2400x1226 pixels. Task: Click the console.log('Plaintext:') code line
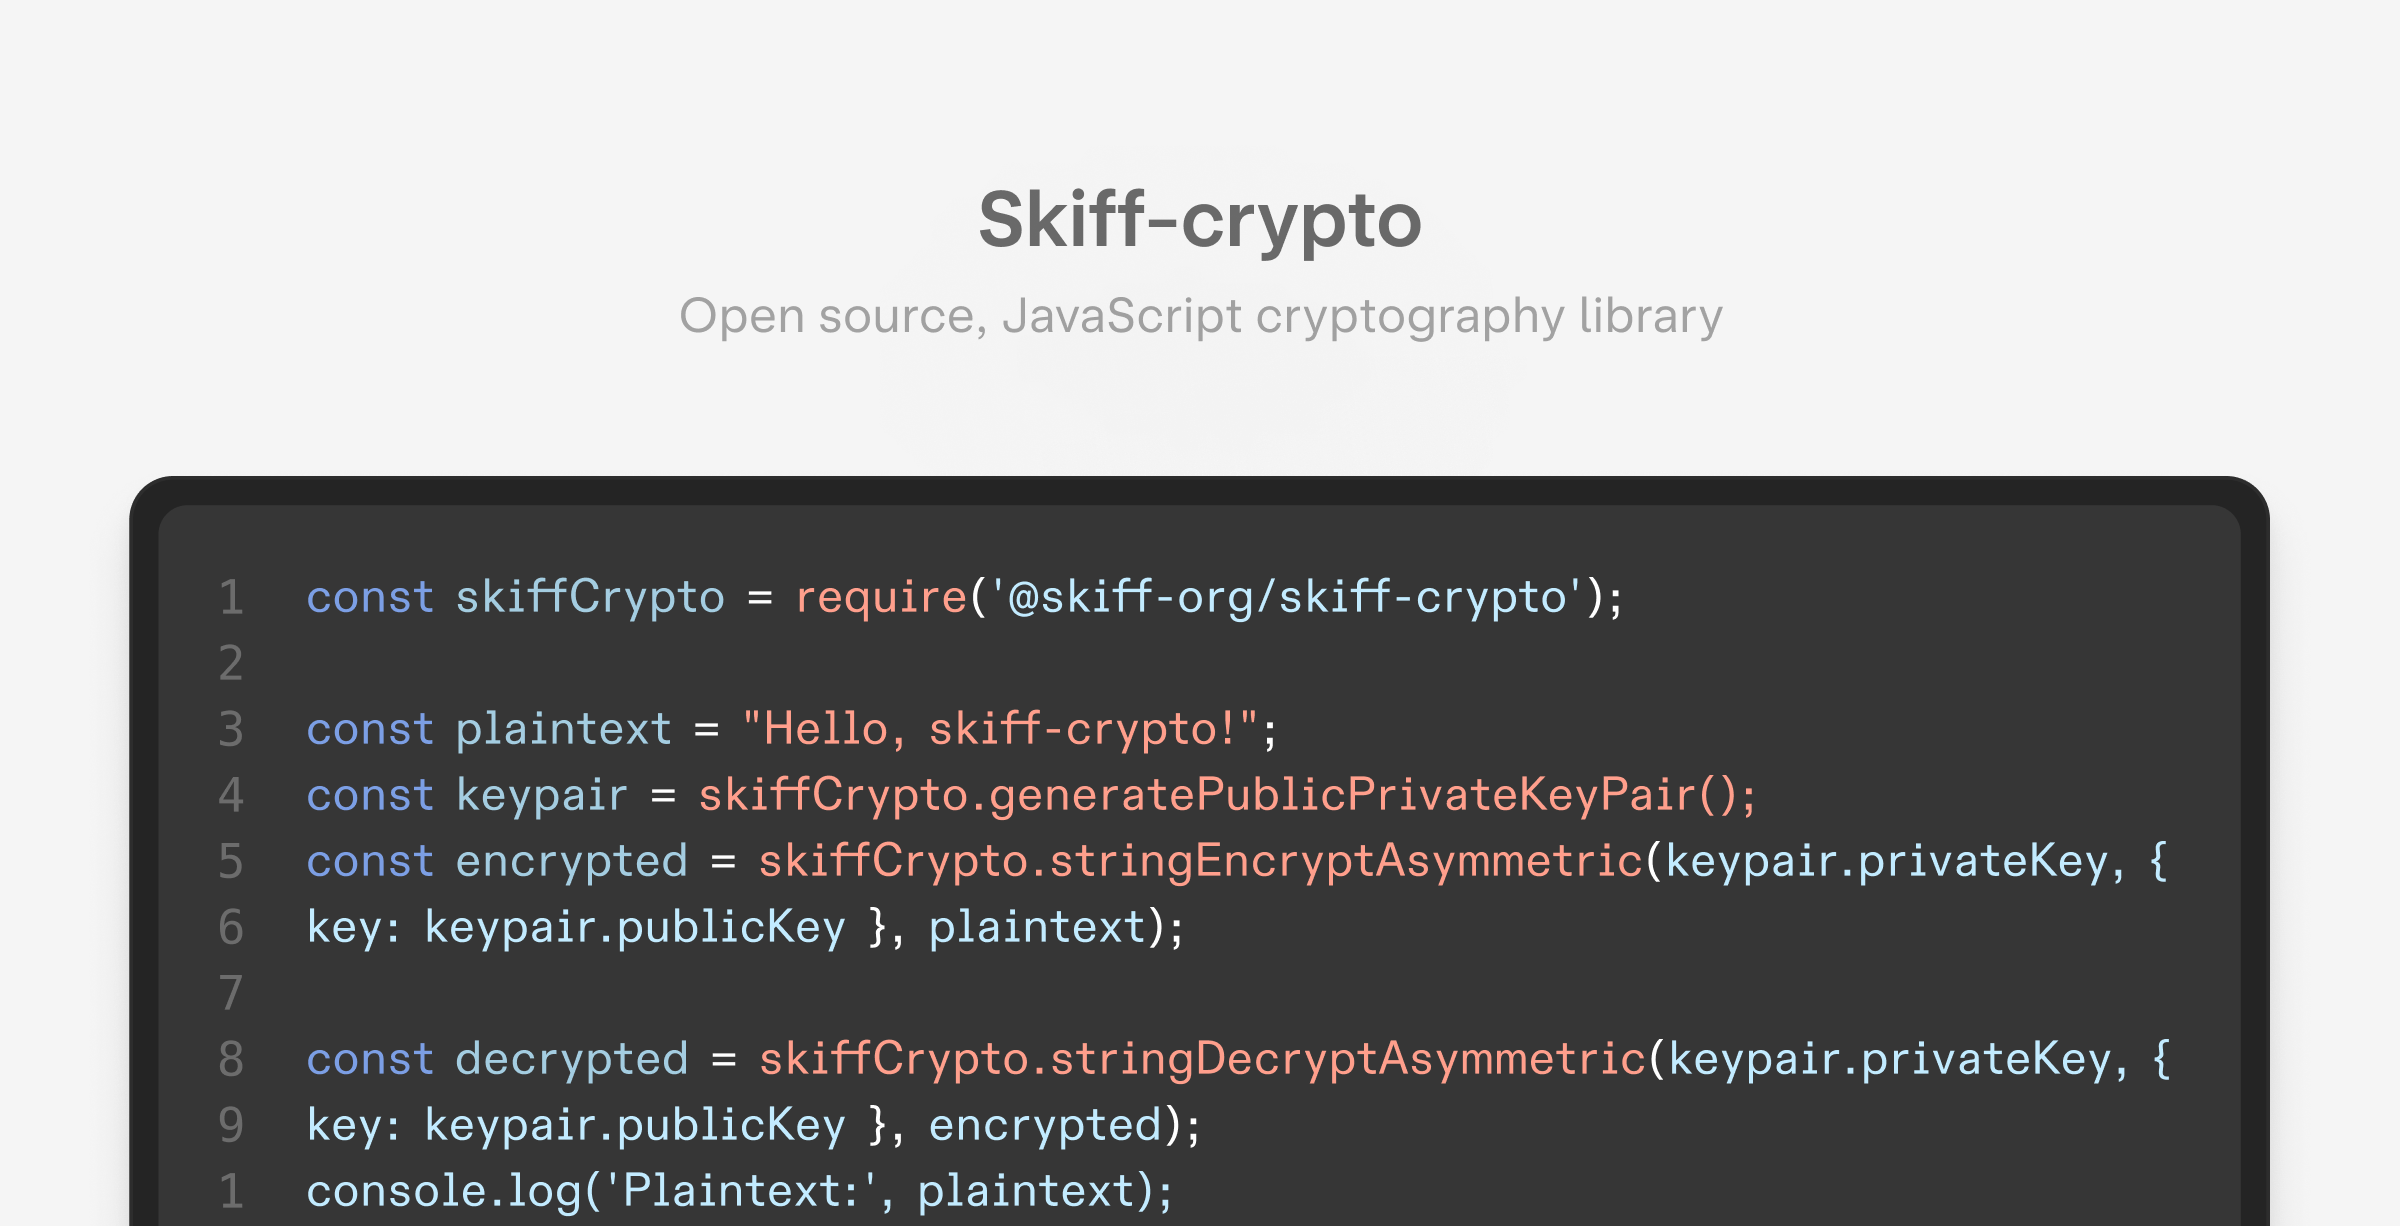point(740,1192)
